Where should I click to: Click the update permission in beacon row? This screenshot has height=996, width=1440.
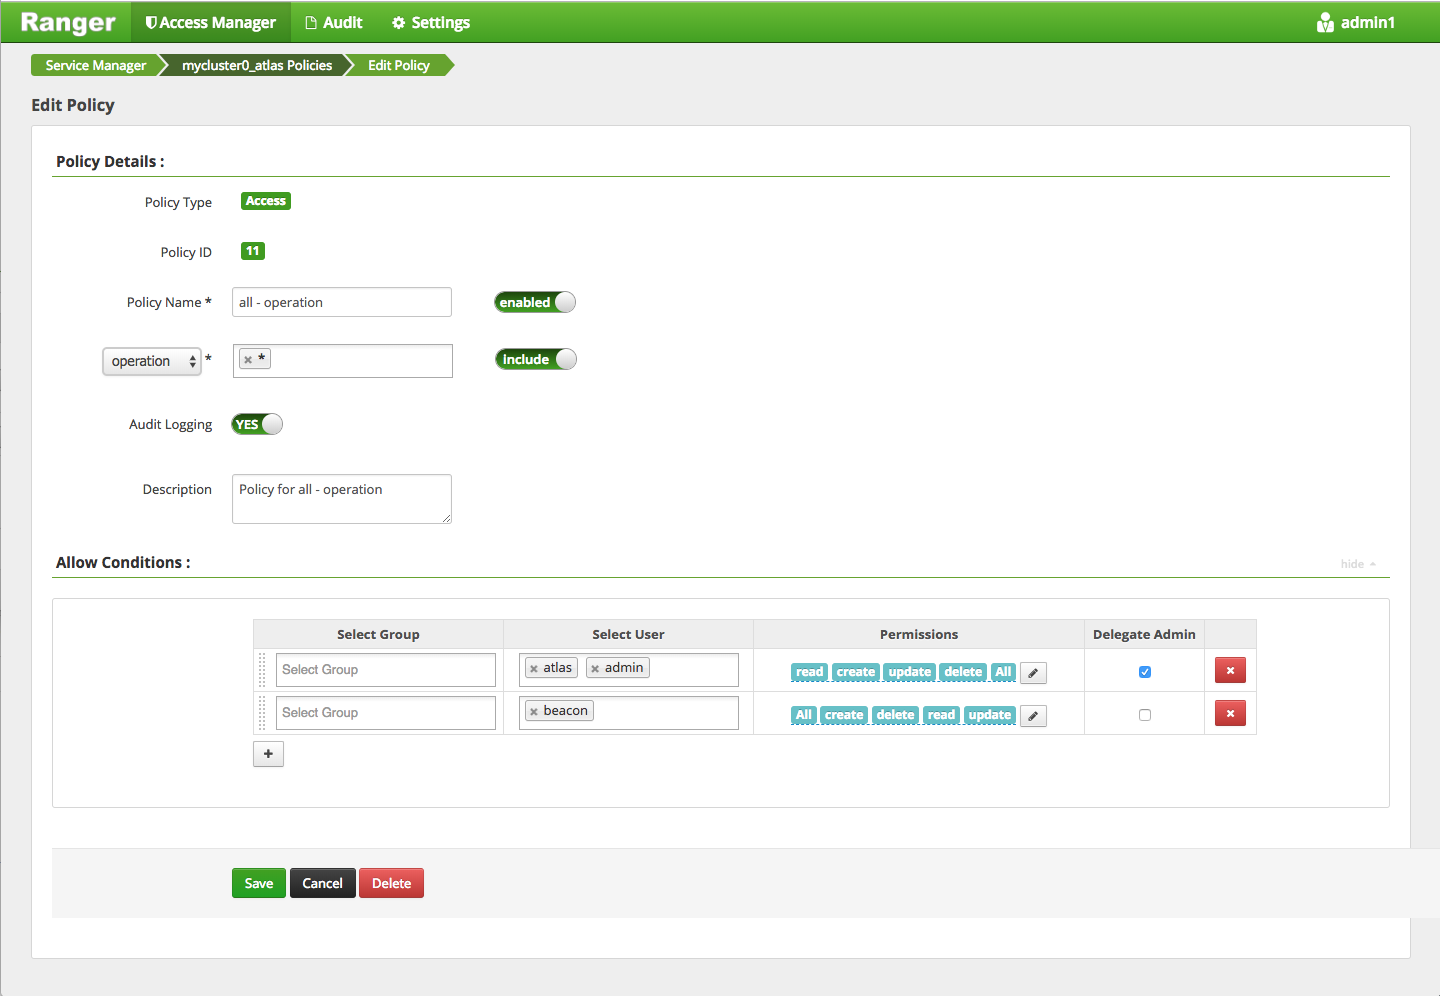click(x=990, y=715)
